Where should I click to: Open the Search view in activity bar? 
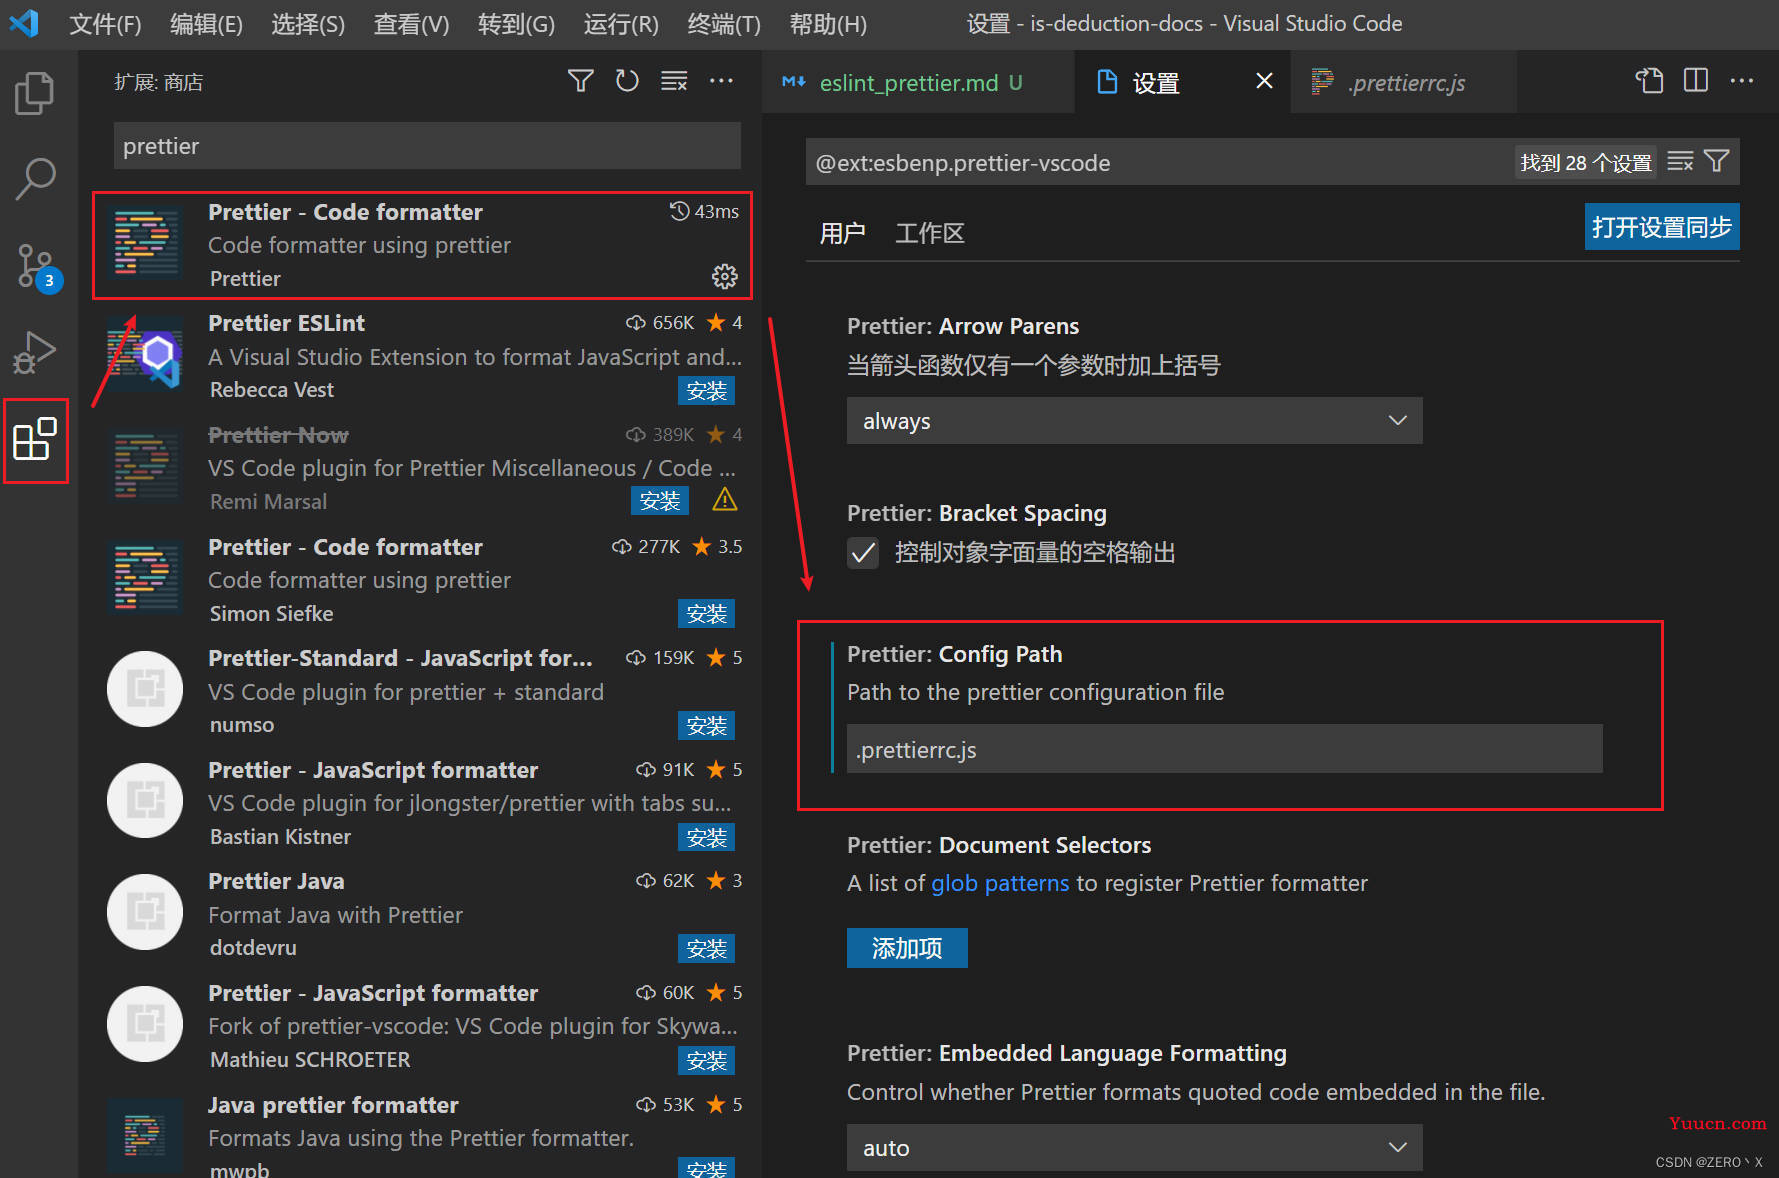click(x=35, y=179)
